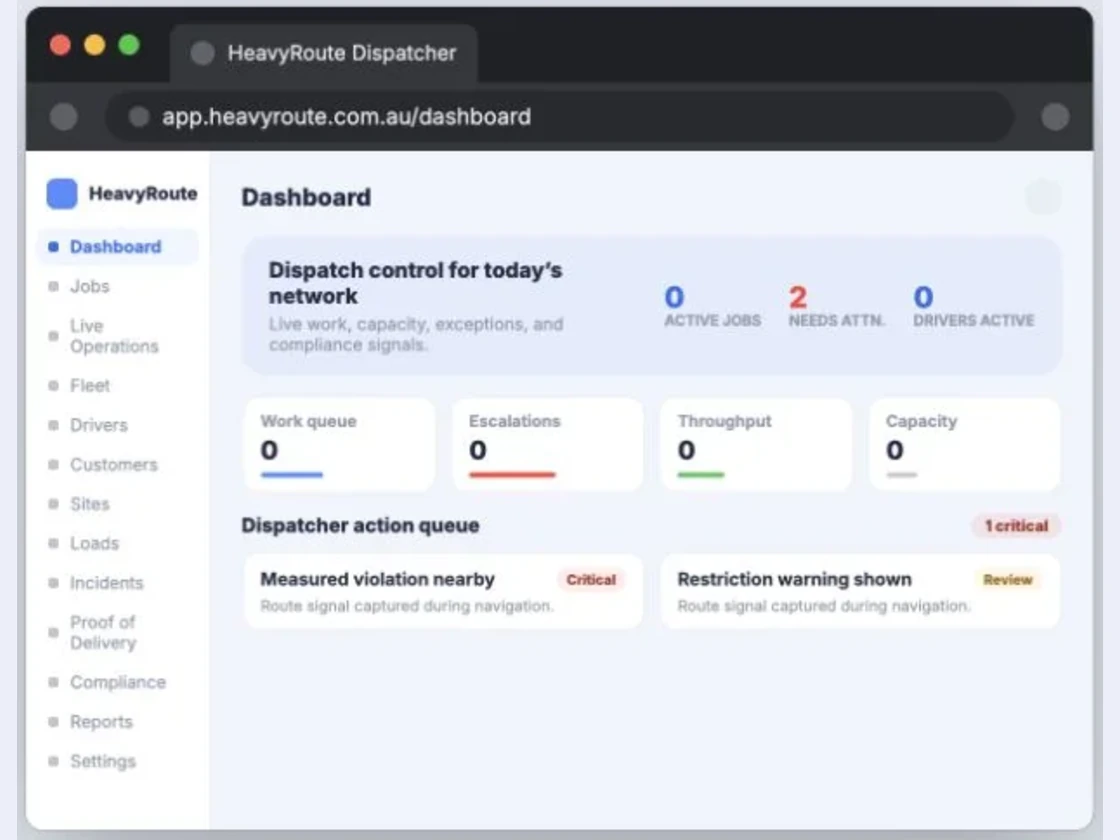This screenshot has height=840, width=1120.
Task: Click the 1 critical badge
Action: pyautogui.click(x=1016, y=526)
